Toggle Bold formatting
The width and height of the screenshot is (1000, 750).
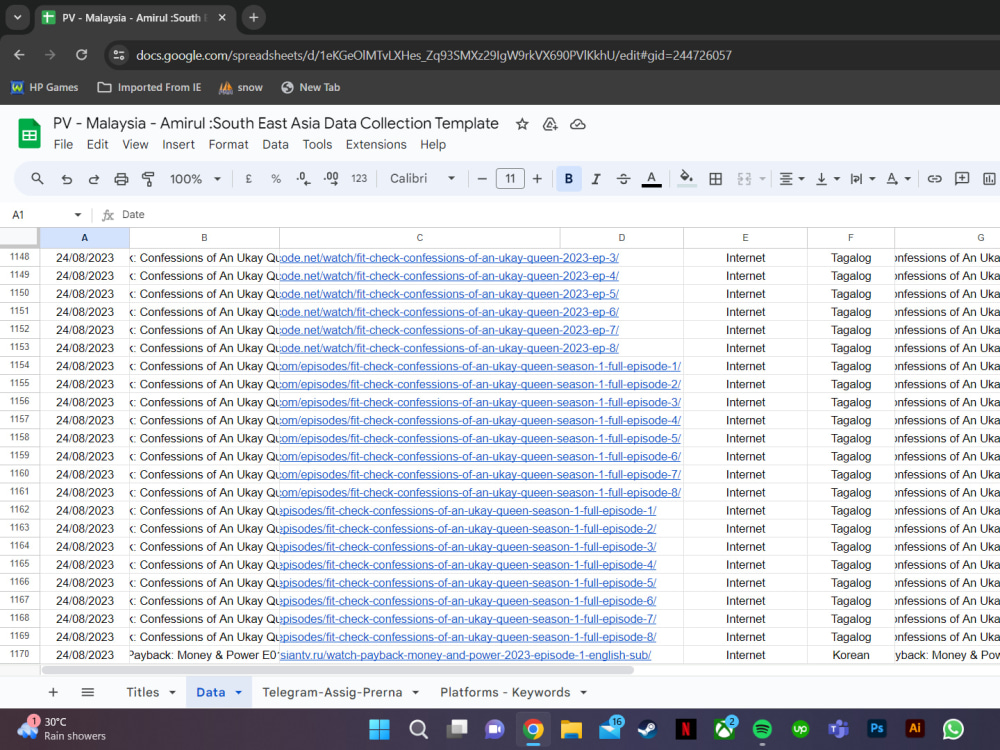pyautogui.click(x=569, y=179)
